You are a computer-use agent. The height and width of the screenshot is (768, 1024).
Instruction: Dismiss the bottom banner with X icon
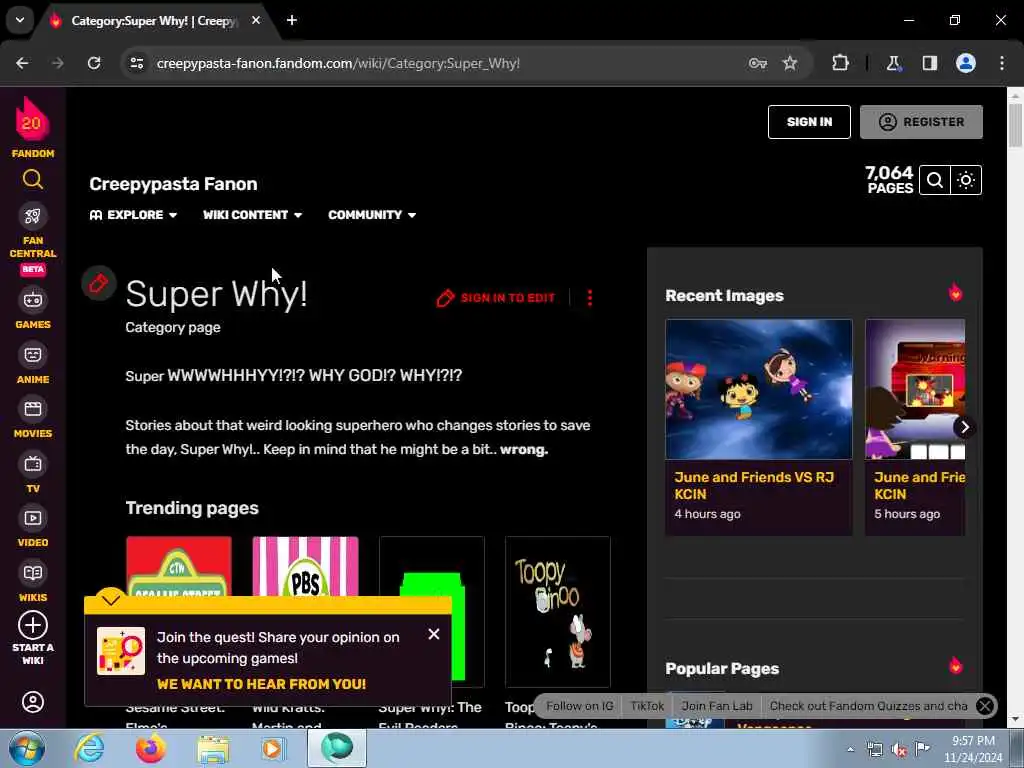point(985,706)
